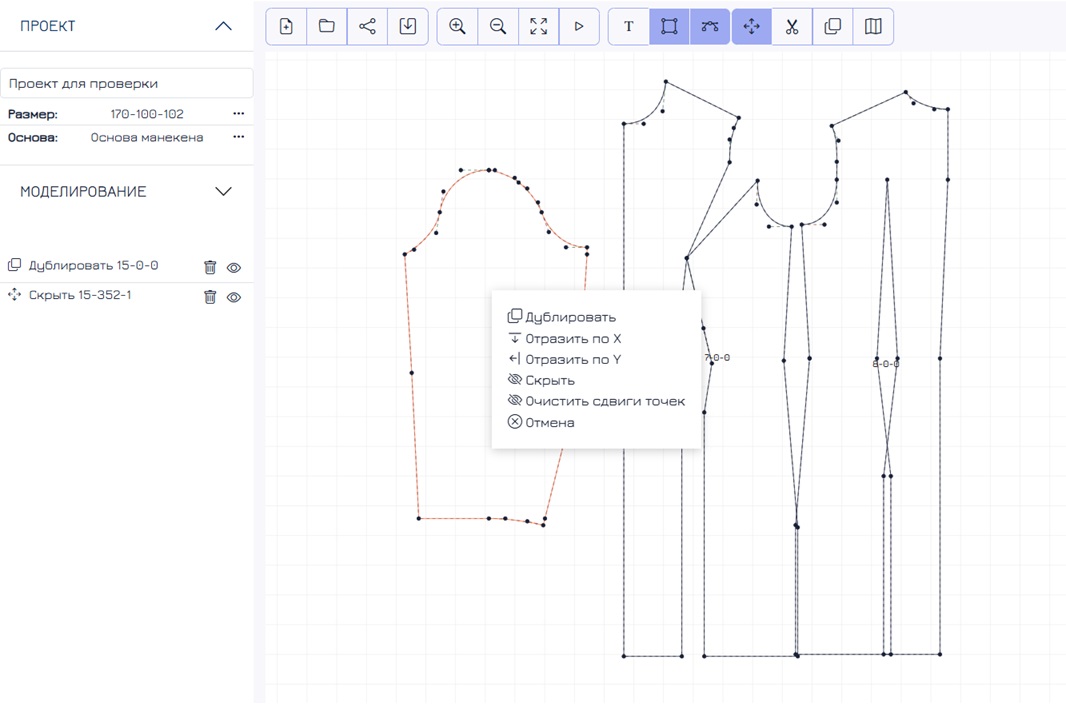
Task: Expand the МОДЕЛИРОВАНИЕ section chevron
Action: (x=223, y=192)
